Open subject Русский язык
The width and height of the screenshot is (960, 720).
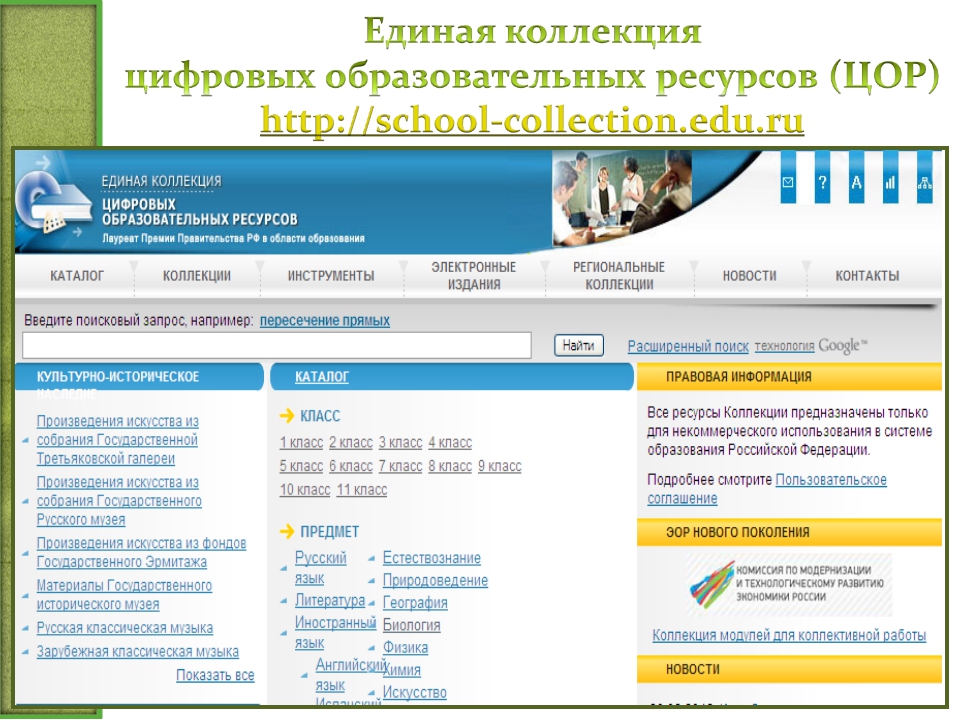tap(320, 568)
